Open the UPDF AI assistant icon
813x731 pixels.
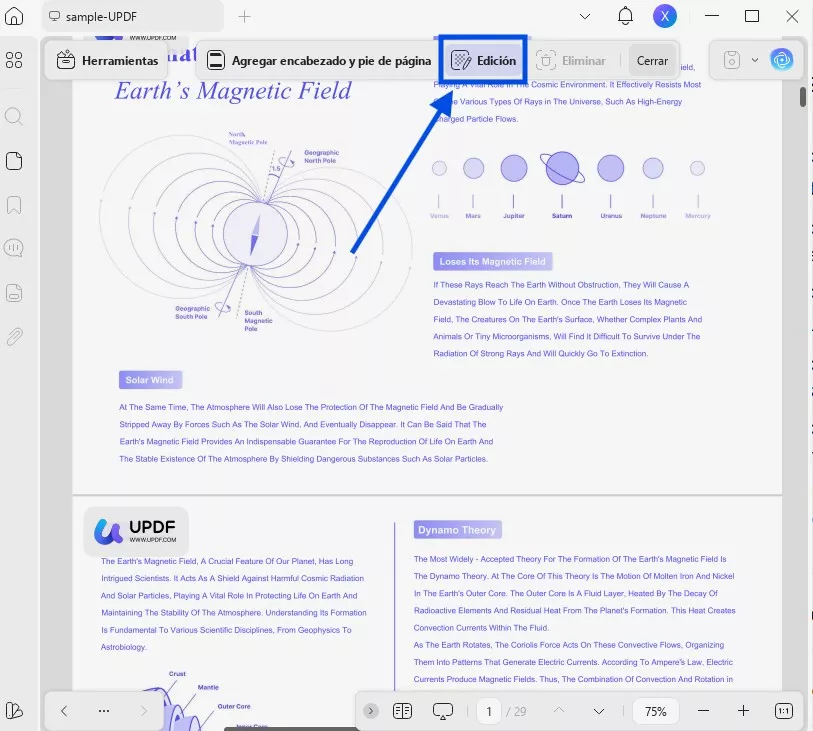(781, 60)
